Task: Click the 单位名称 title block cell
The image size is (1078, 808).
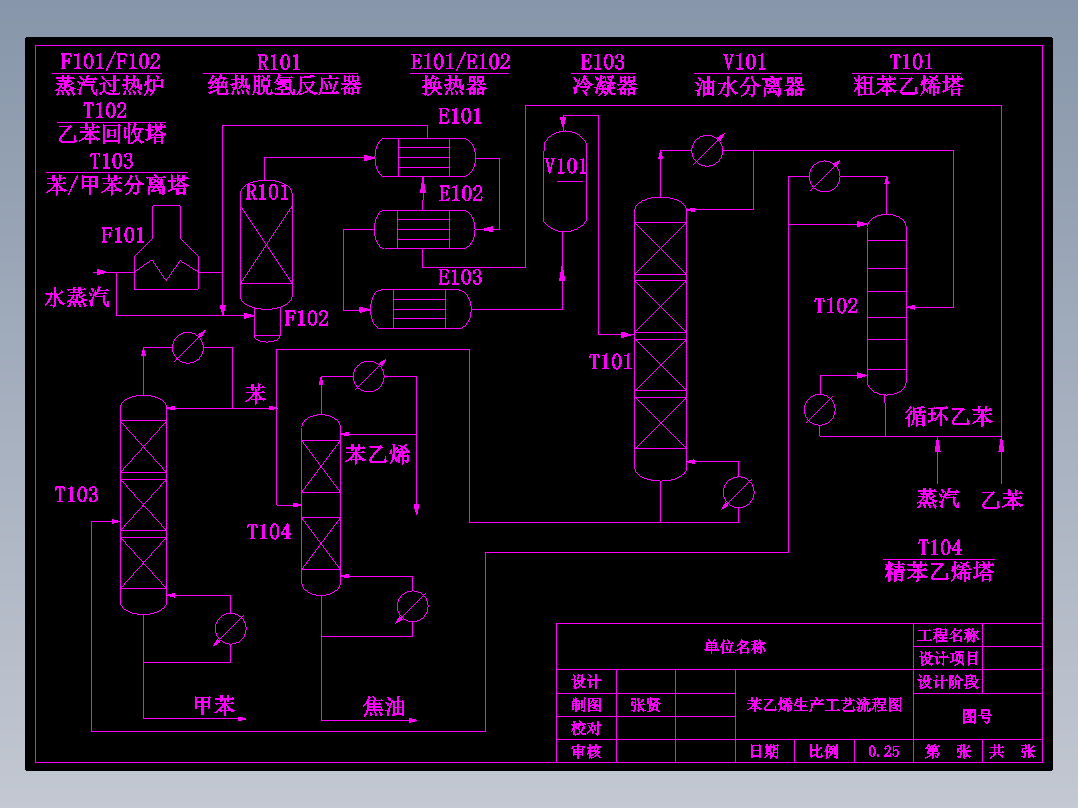Action: (735, 646)
